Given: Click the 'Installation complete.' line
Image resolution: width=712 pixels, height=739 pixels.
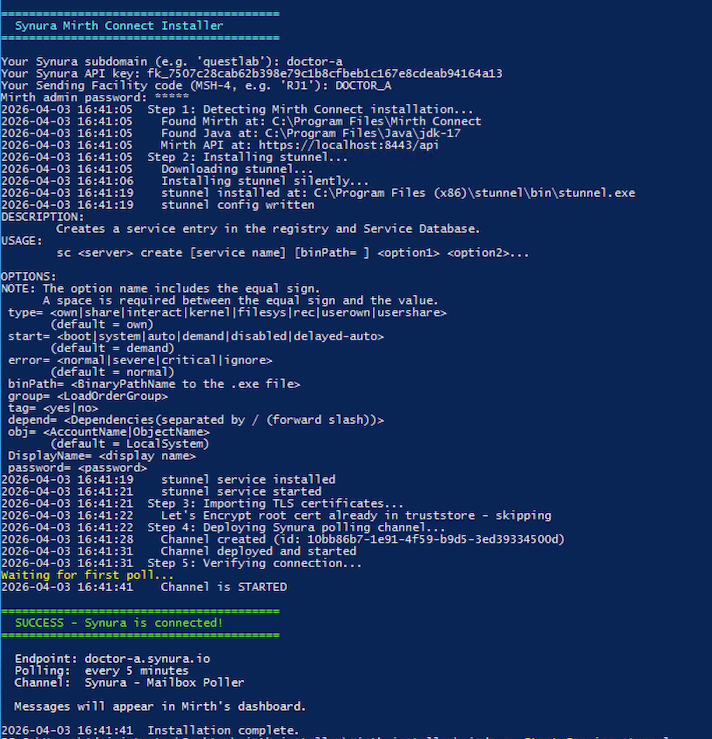Looking at the screenshot, I should [223, 731].
